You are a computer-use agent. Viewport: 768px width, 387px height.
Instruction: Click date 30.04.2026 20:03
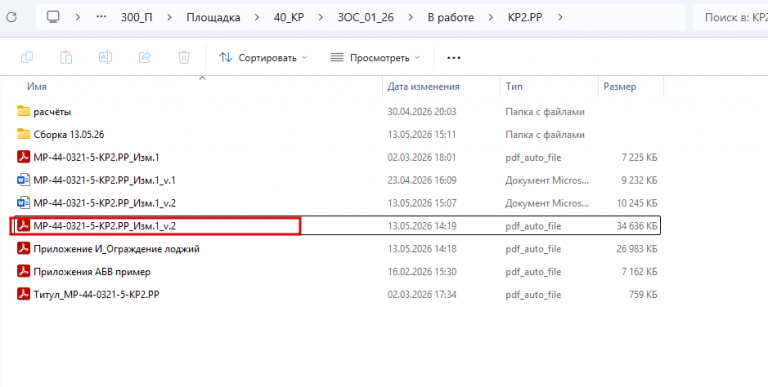pyautogui.click(x=422, y=112)
